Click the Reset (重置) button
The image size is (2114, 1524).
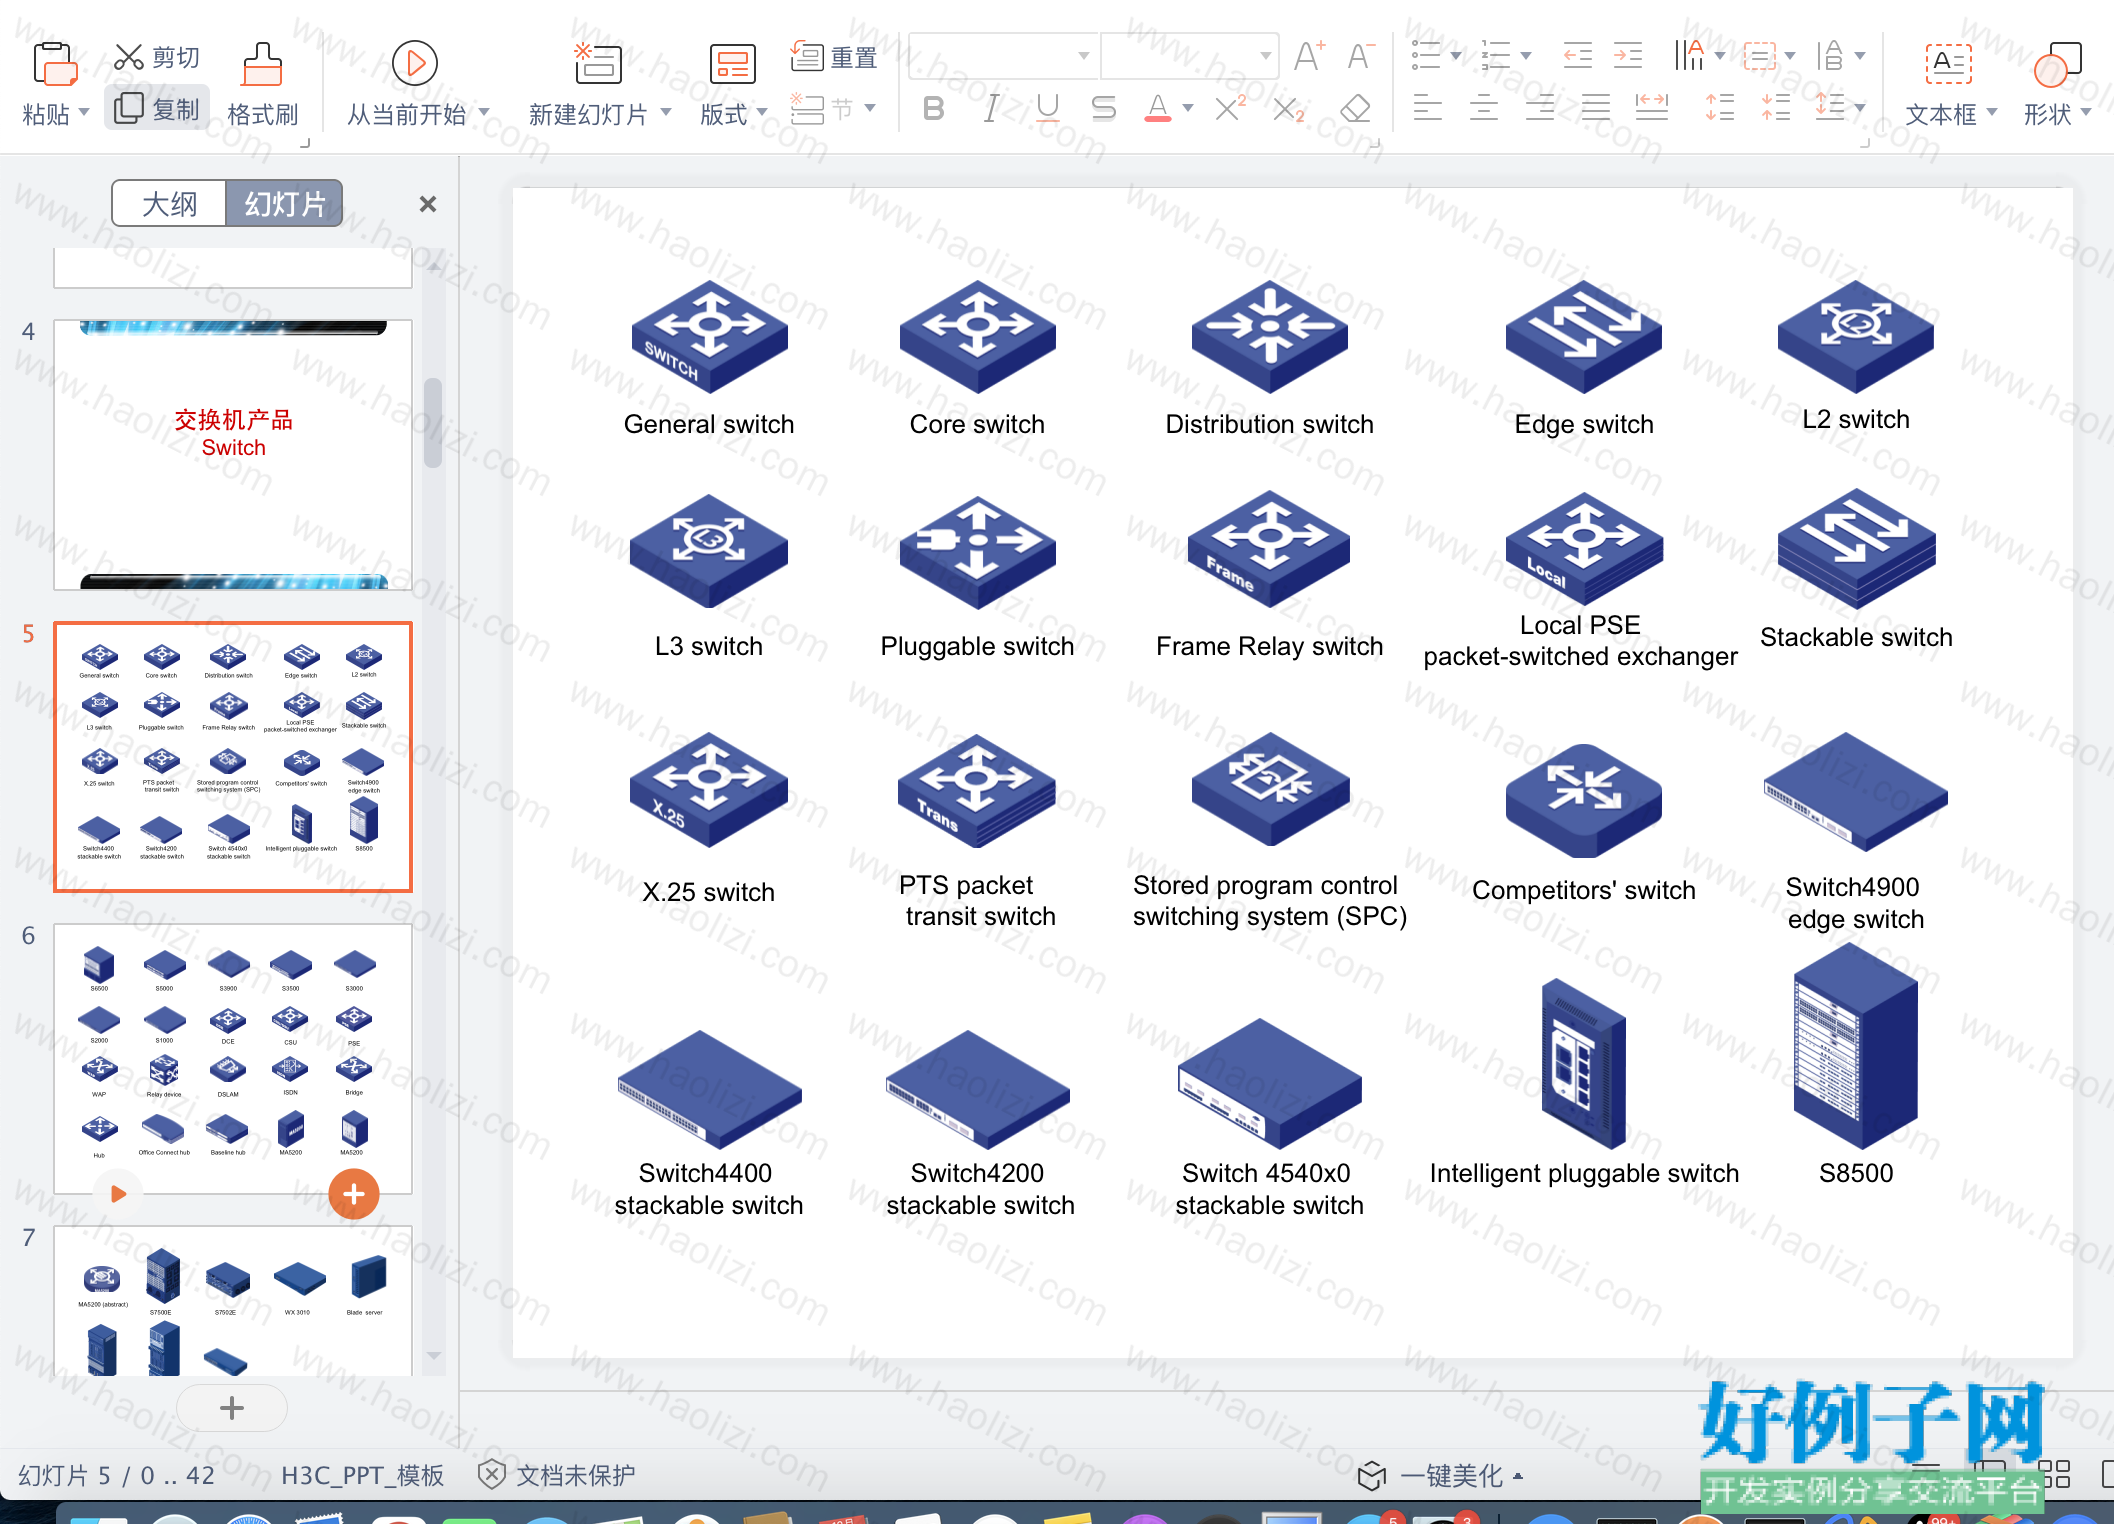[x=834, y=57]
